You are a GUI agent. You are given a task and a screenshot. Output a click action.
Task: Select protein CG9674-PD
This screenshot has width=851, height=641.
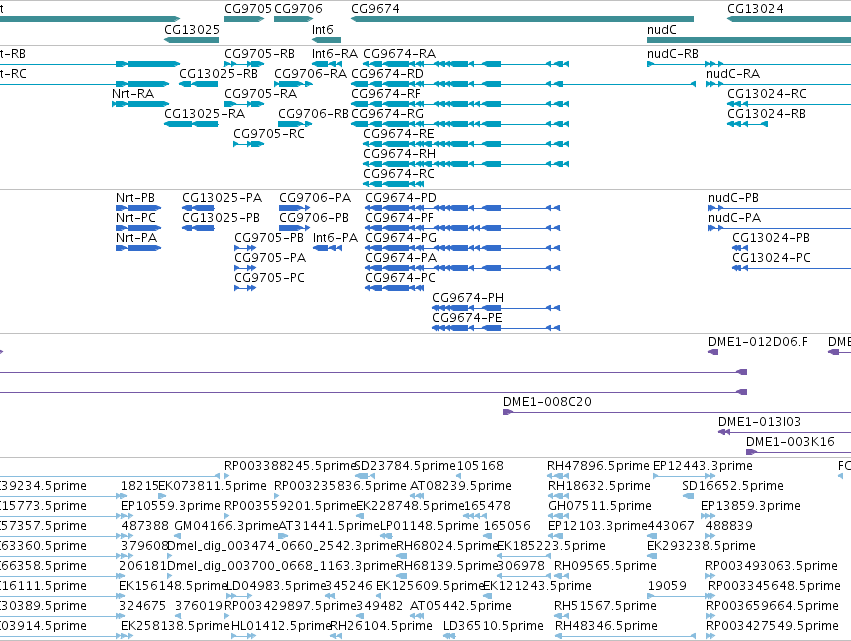pos(401,198)
